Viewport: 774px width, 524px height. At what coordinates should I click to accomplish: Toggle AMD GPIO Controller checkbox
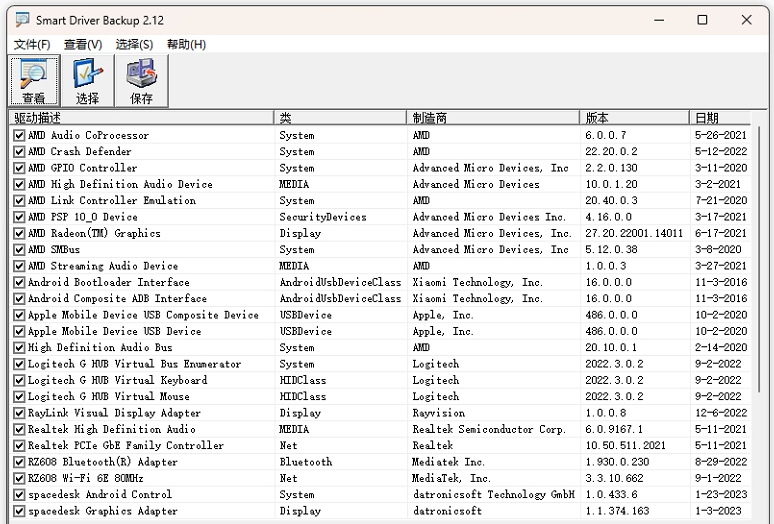click(x=19, y=168)
